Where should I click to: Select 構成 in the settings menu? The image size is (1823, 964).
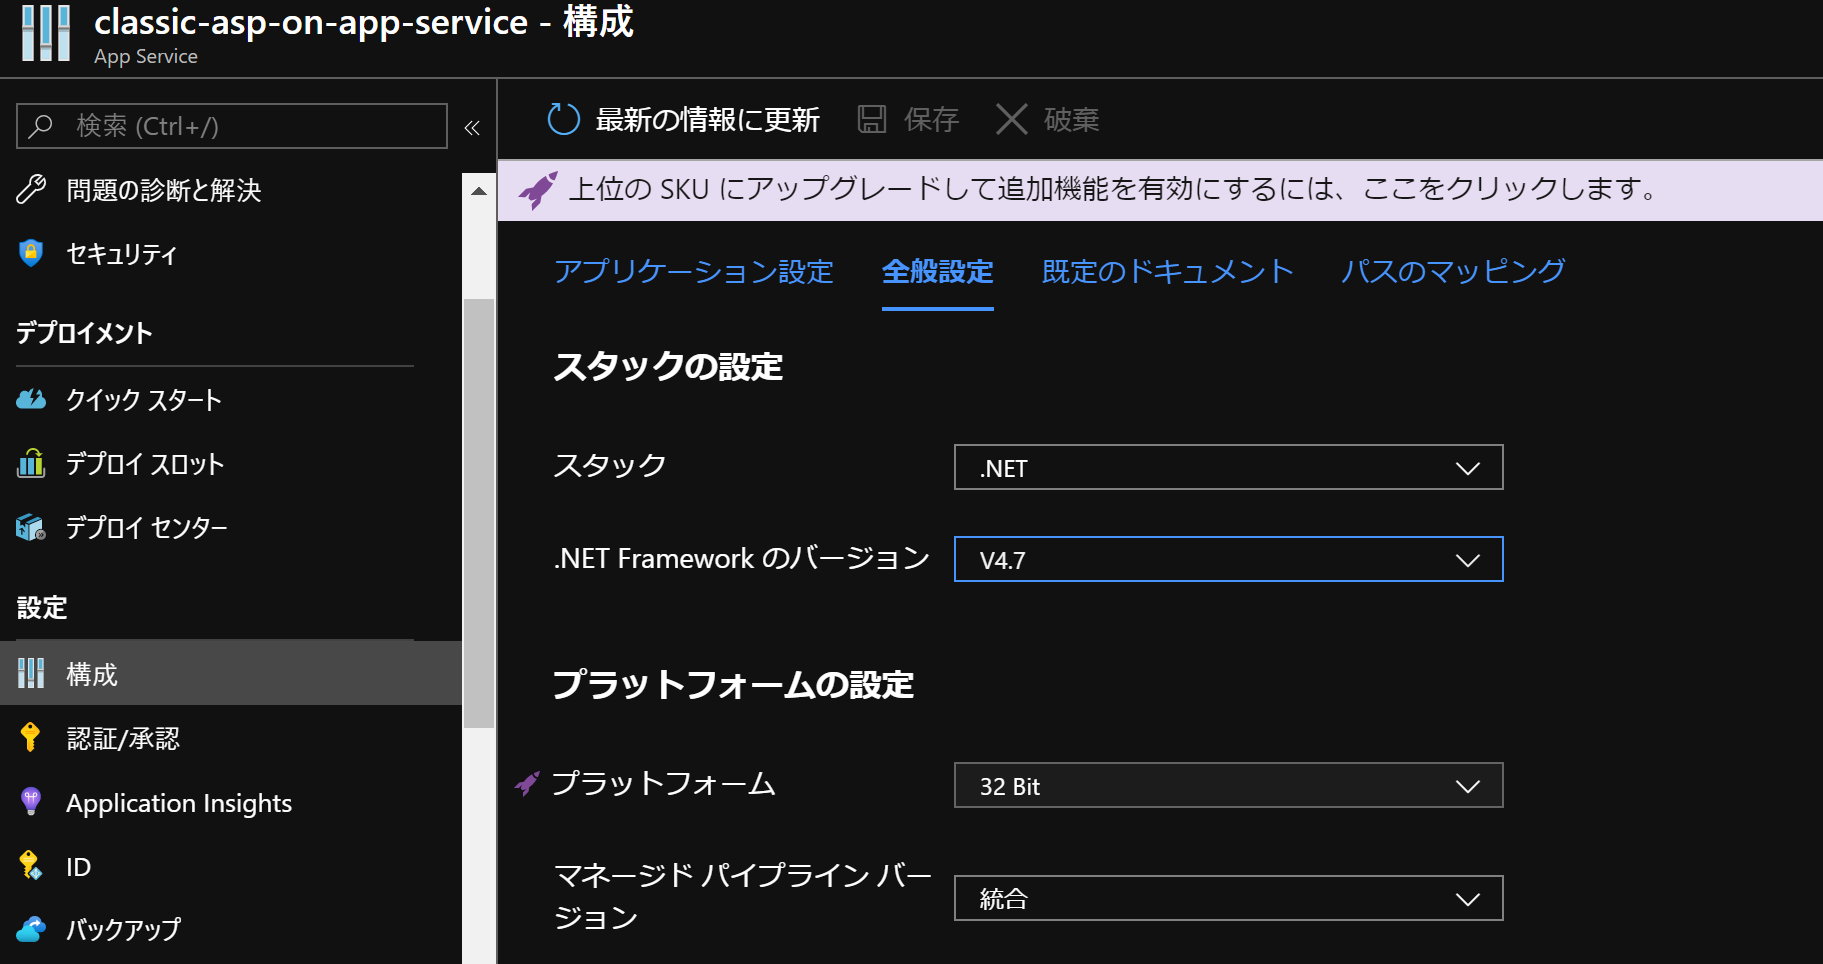(231, 673)
